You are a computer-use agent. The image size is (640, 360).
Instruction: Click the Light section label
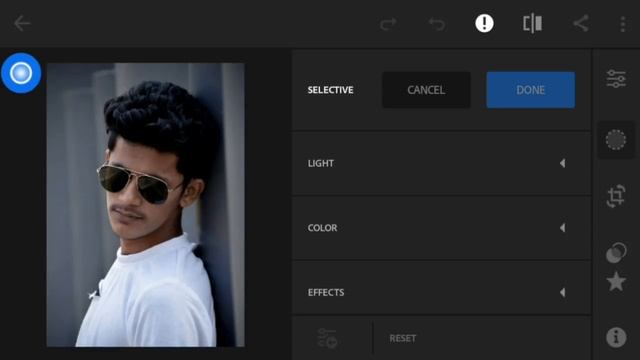pyautogui.click(x=321, y=163)
